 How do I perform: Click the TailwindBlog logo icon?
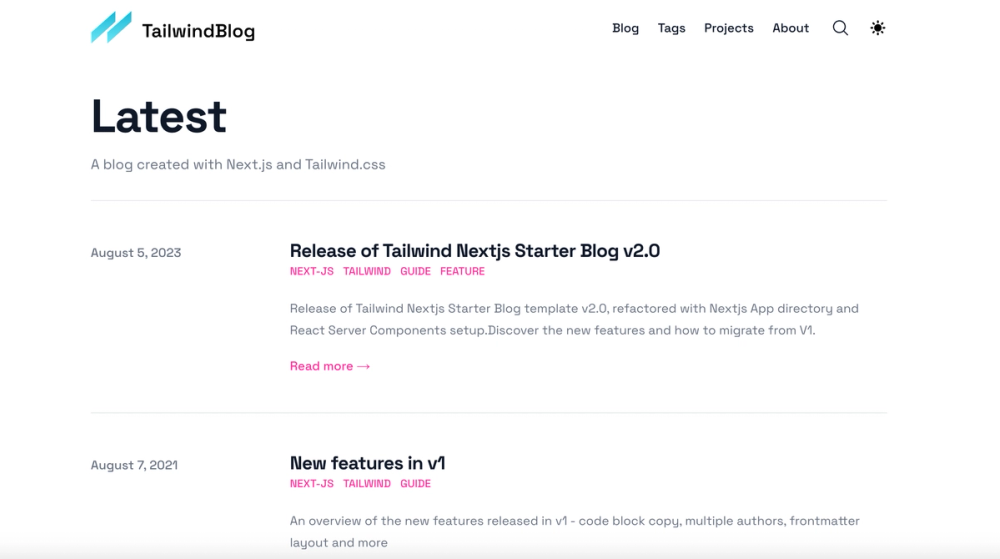click(111, 28)
